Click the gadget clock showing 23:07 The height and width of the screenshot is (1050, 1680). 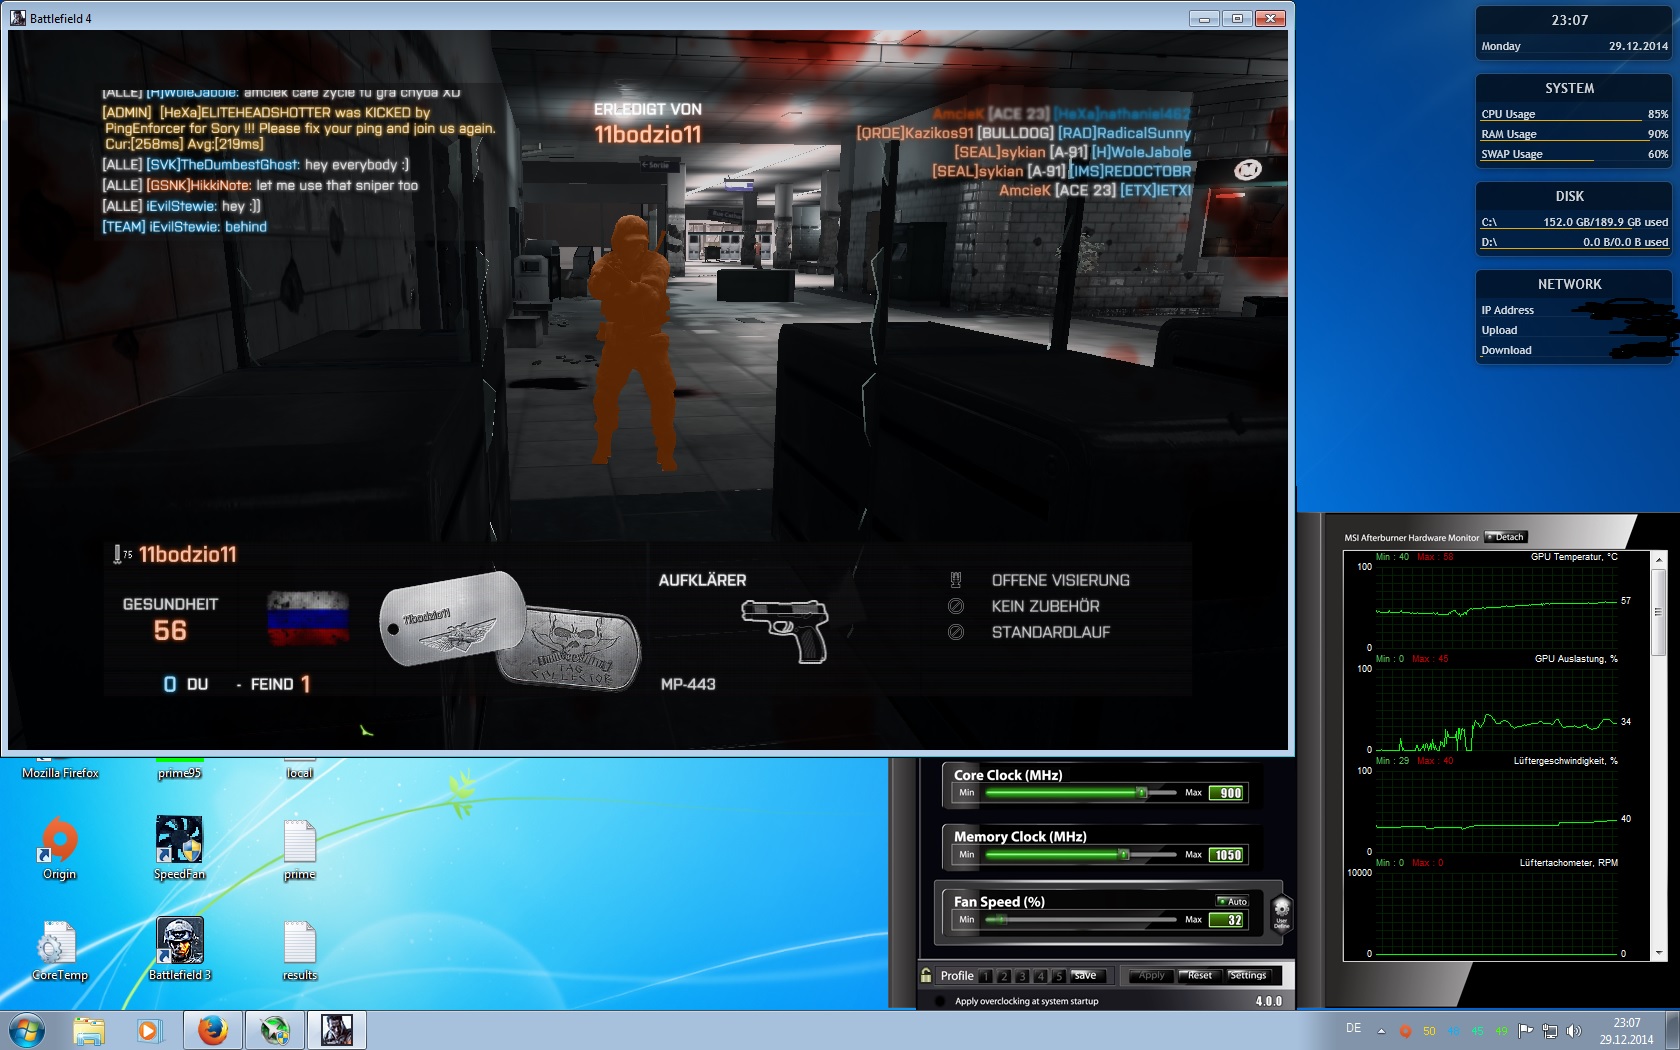(1570, 20)
